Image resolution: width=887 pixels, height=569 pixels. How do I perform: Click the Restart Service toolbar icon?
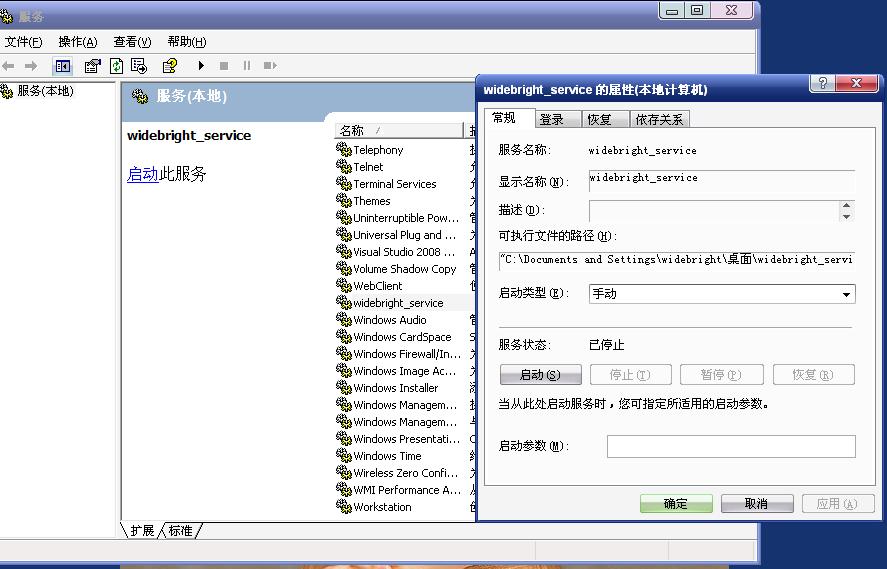coord(270,66)
